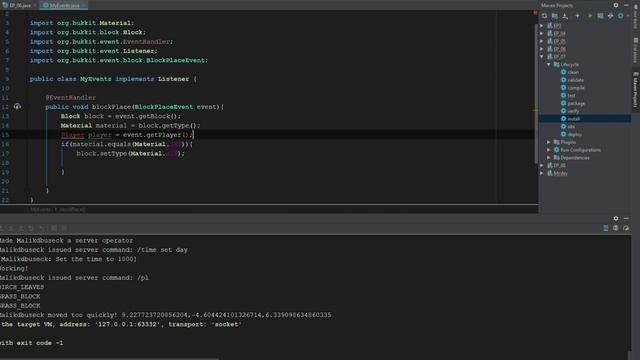Expand Run Configurations in Maven tree
Screen dimensions: 640x360
(x=549, y=150)
